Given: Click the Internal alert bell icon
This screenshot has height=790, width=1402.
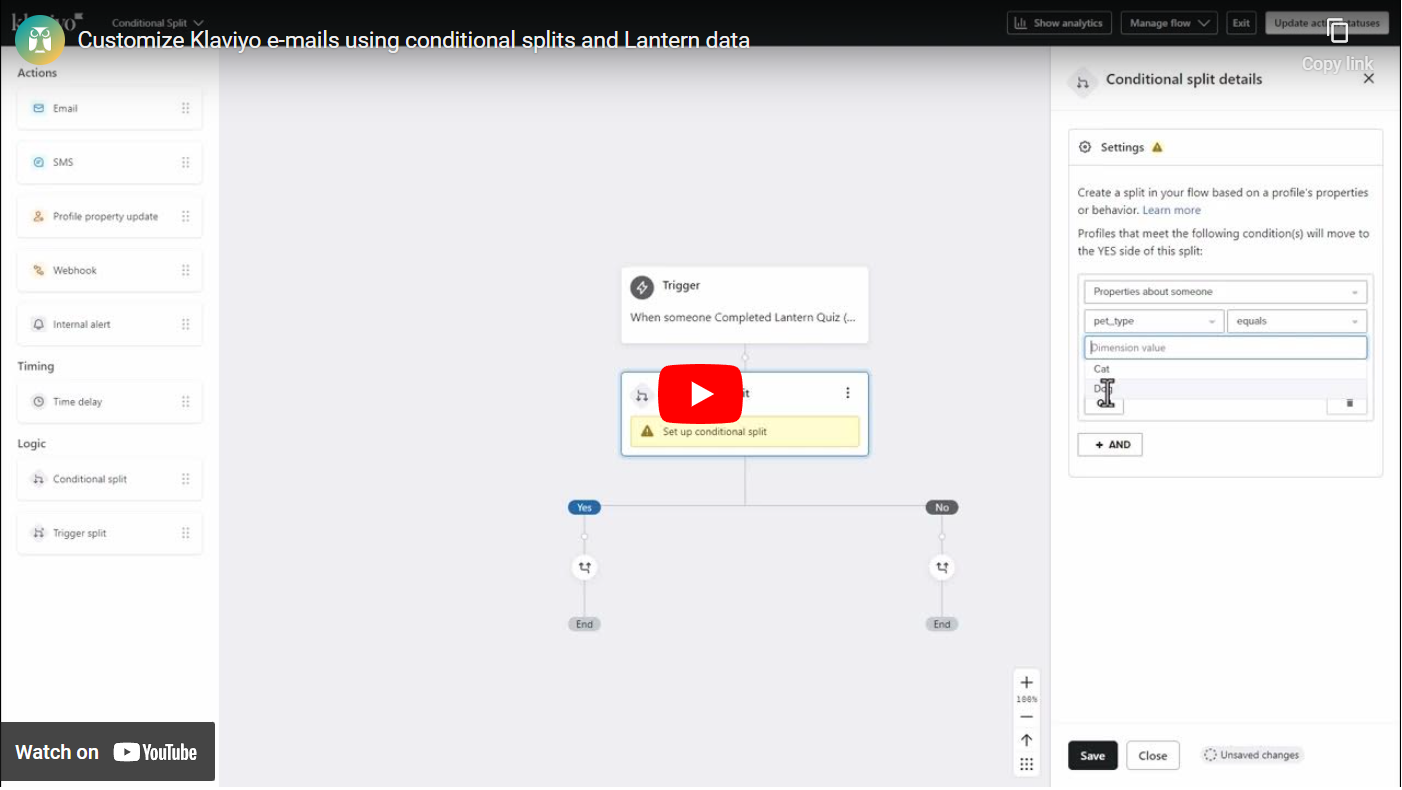Looking at the screenshot, I should pos(39,324).
